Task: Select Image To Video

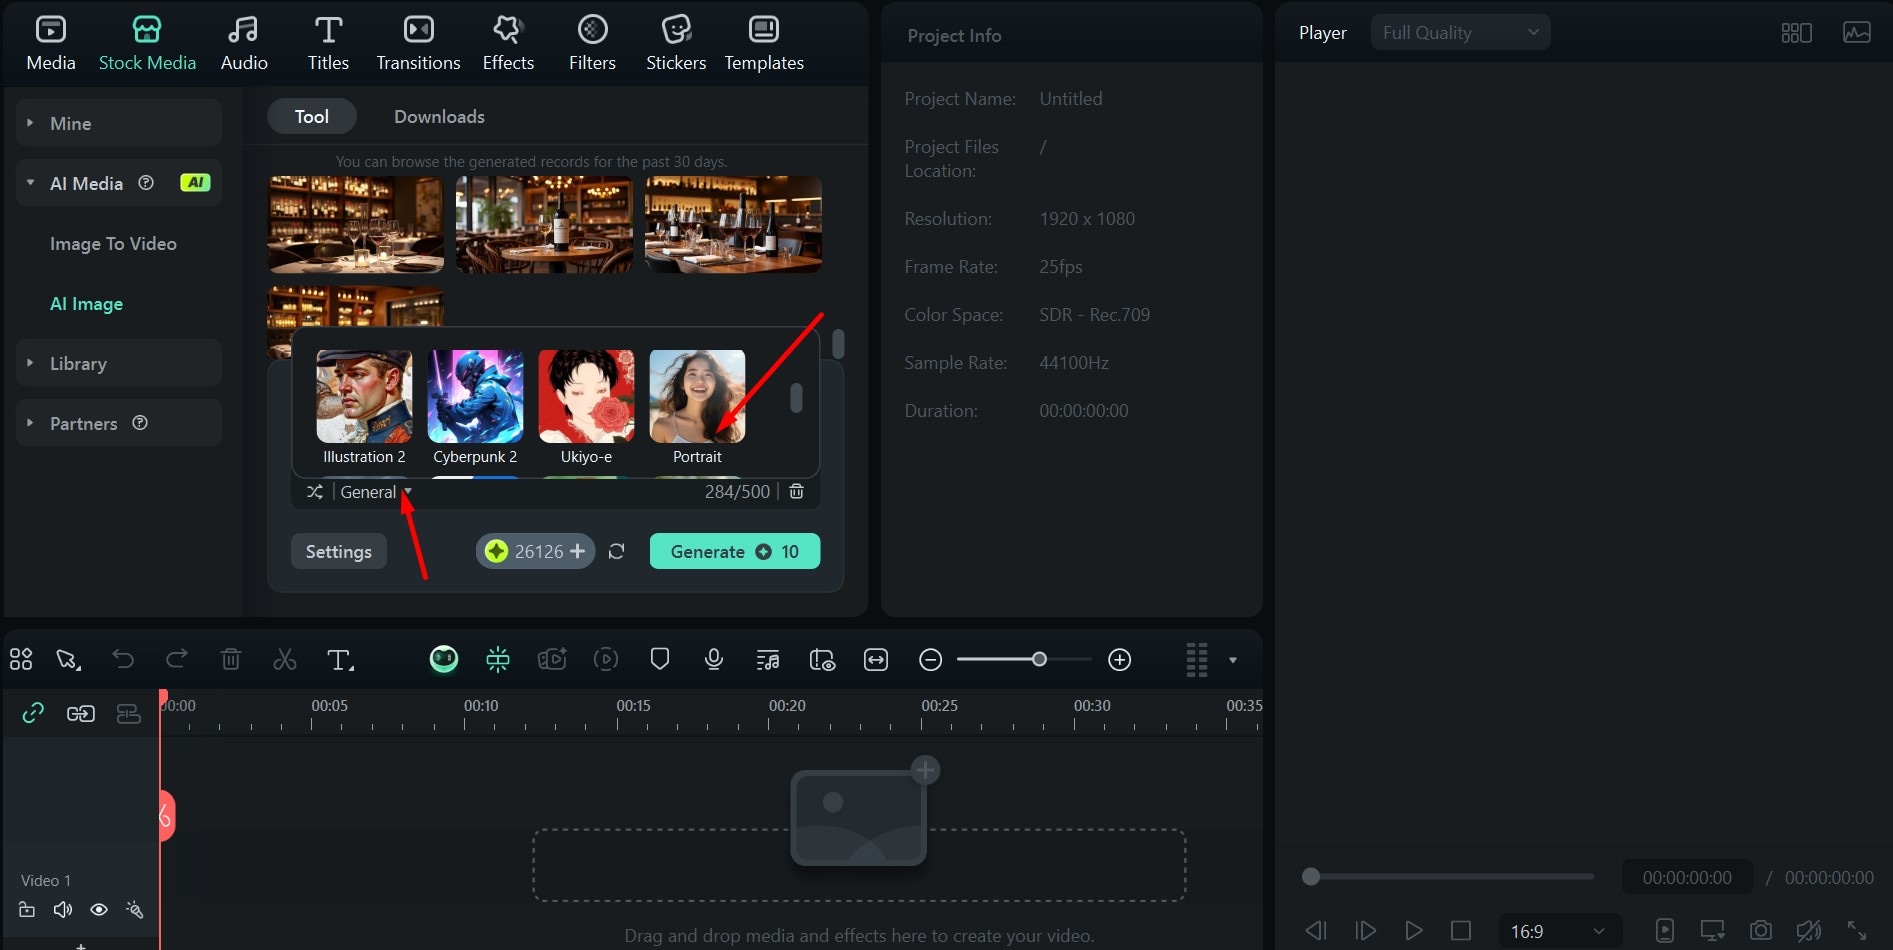Action: (113, 244)
